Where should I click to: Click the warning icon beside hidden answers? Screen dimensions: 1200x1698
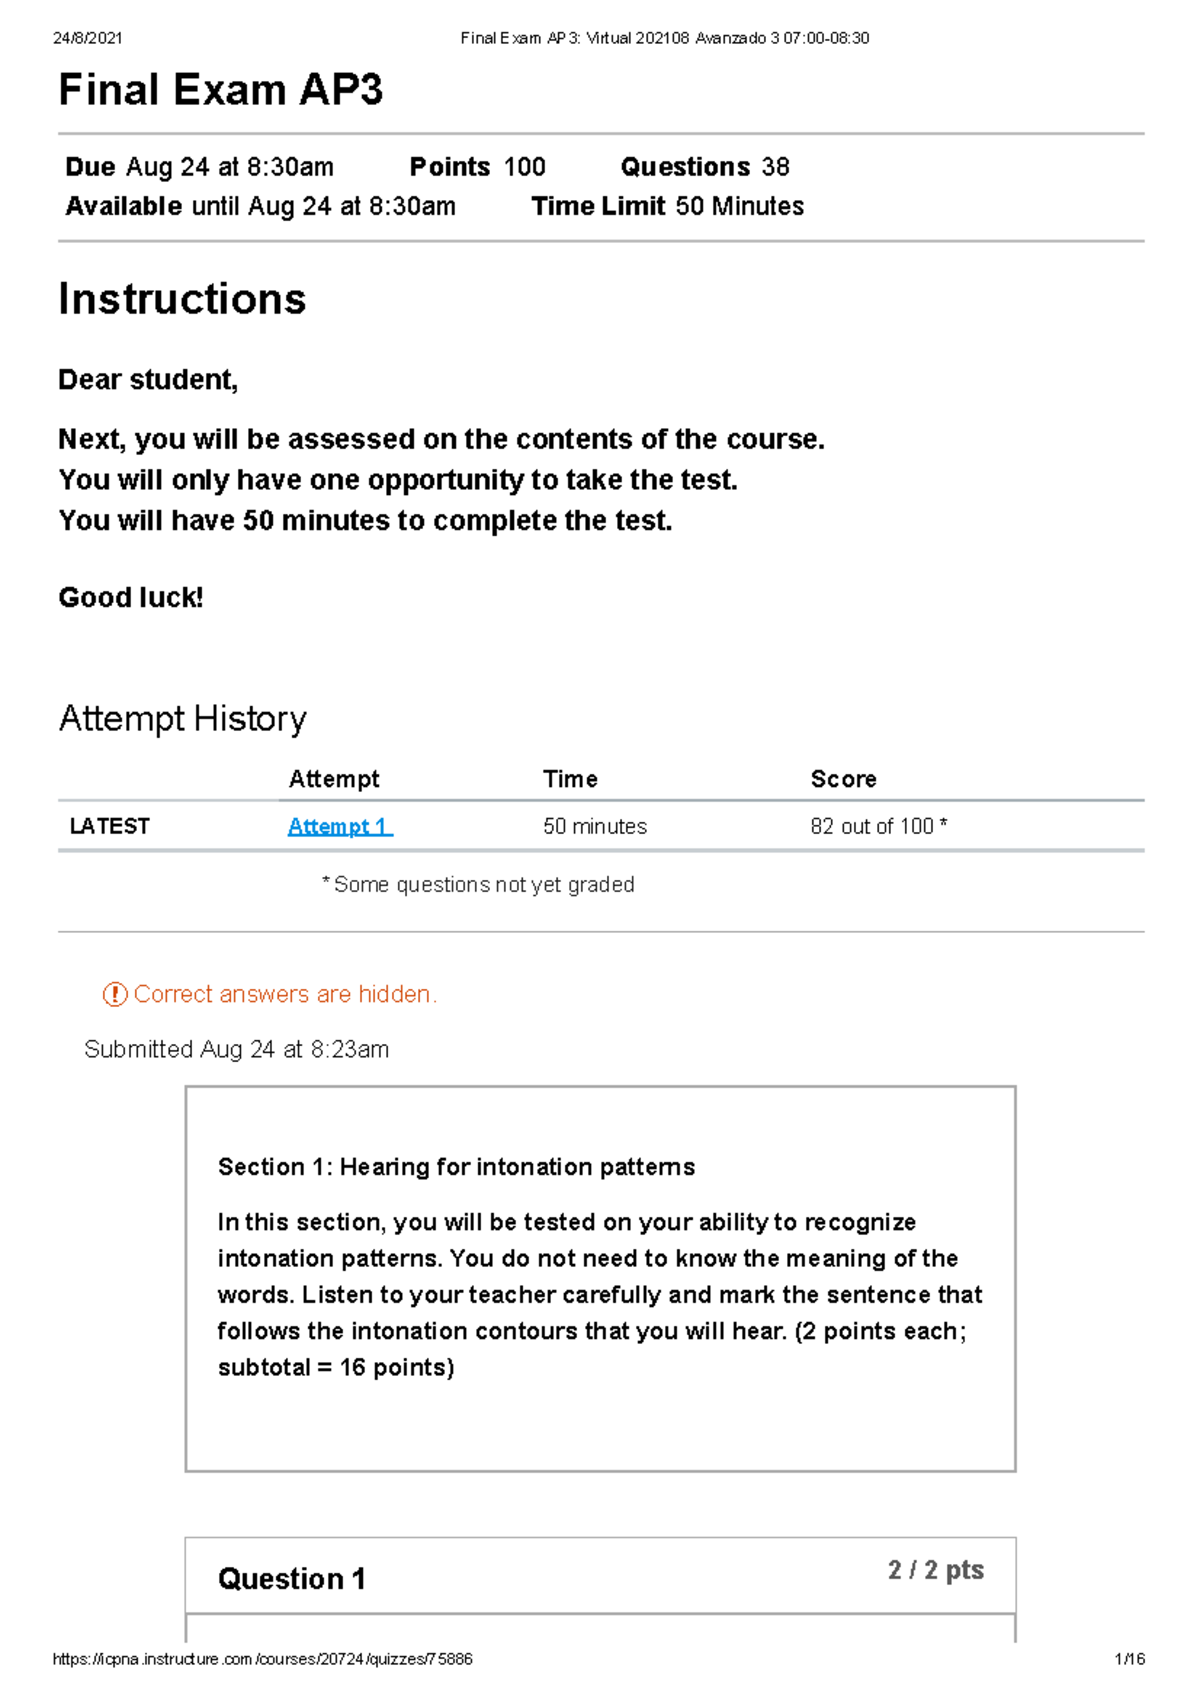(x=115, y=994)
